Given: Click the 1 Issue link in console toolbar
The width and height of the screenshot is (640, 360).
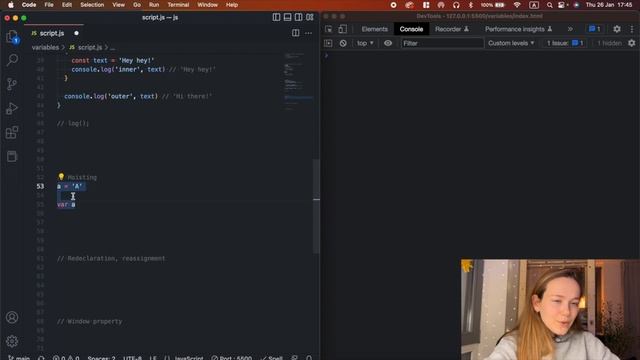Looking at the screenshot, I should tap(565, 43).
